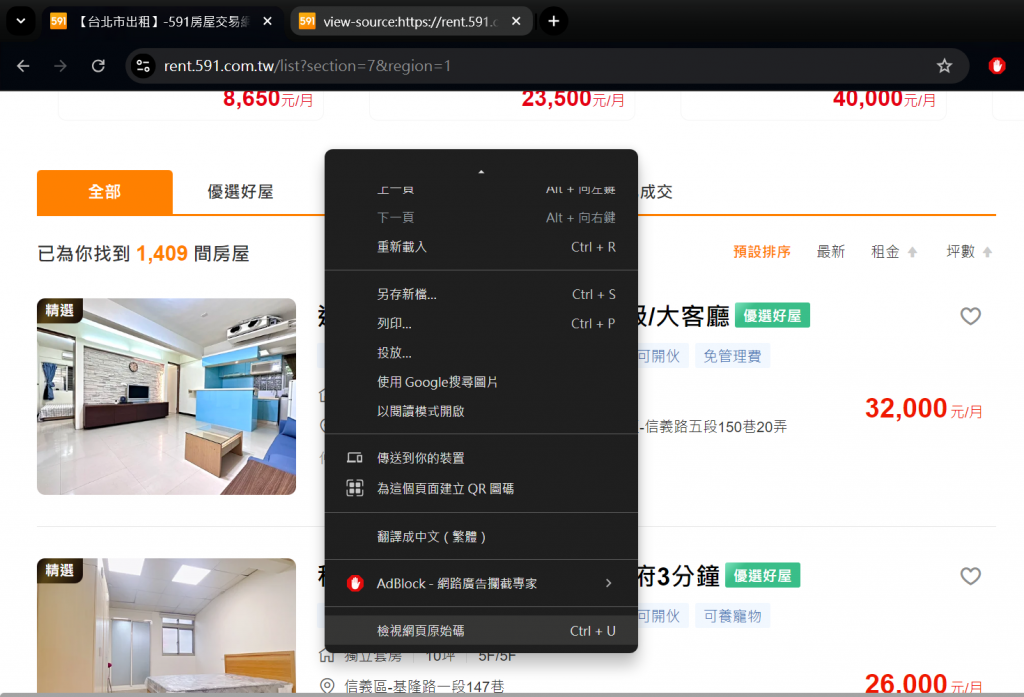Screen dimensions: 1024x697
Task: Bookmark this page with the star icon
Action: [944, 66]
